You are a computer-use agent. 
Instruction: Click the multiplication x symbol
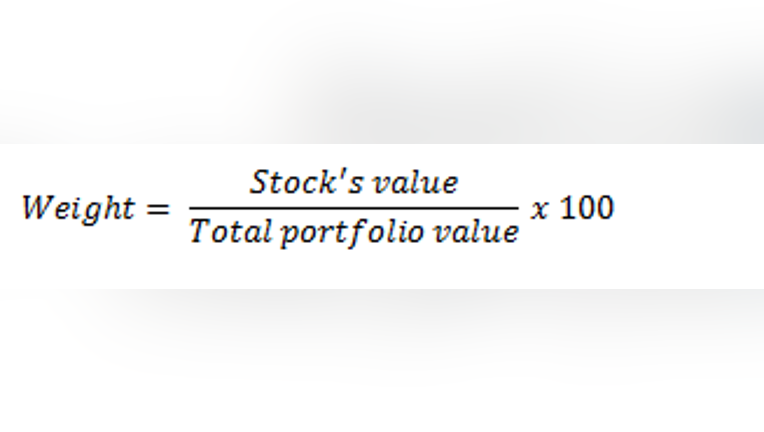[540, 210]
